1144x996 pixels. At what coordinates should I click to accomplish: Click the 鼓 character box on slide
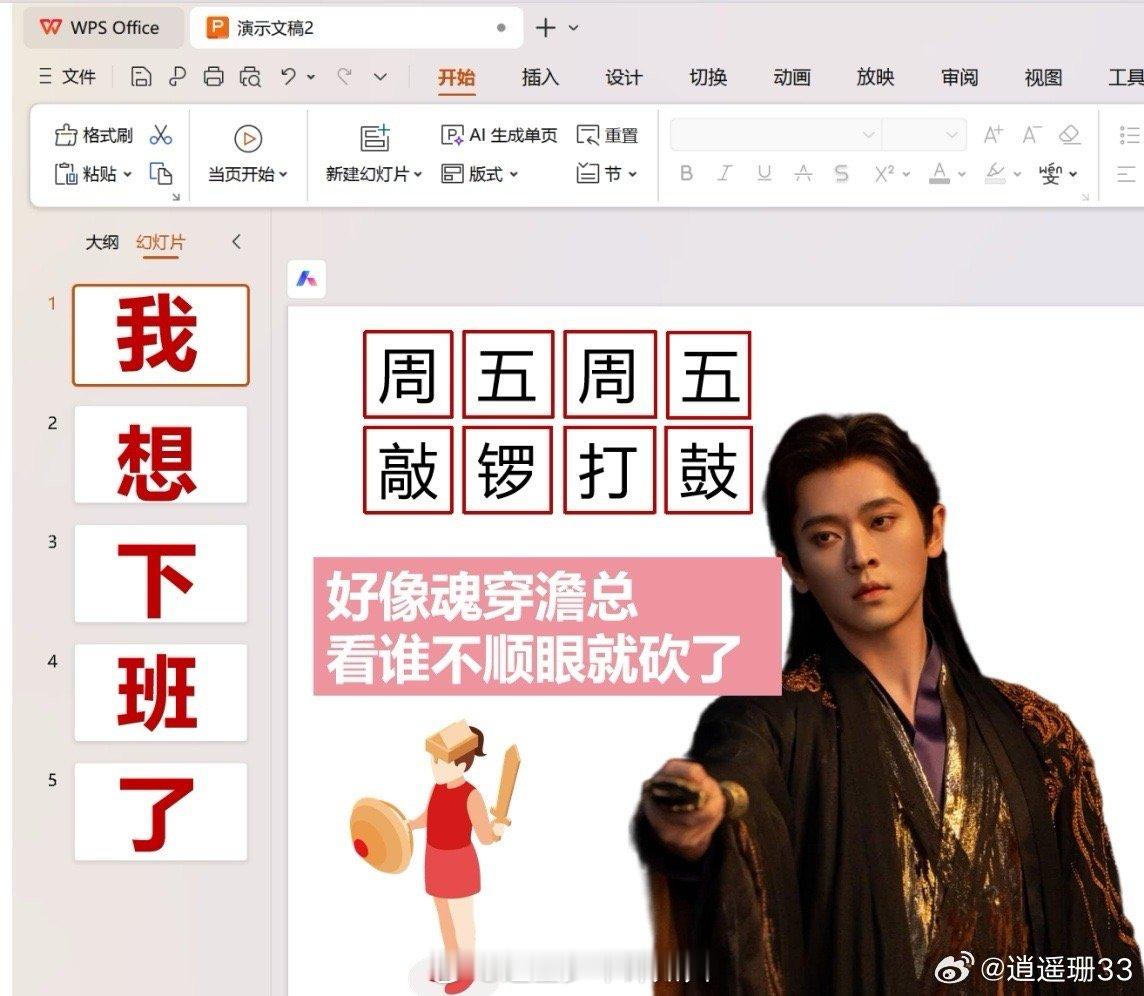coord(708,470)
